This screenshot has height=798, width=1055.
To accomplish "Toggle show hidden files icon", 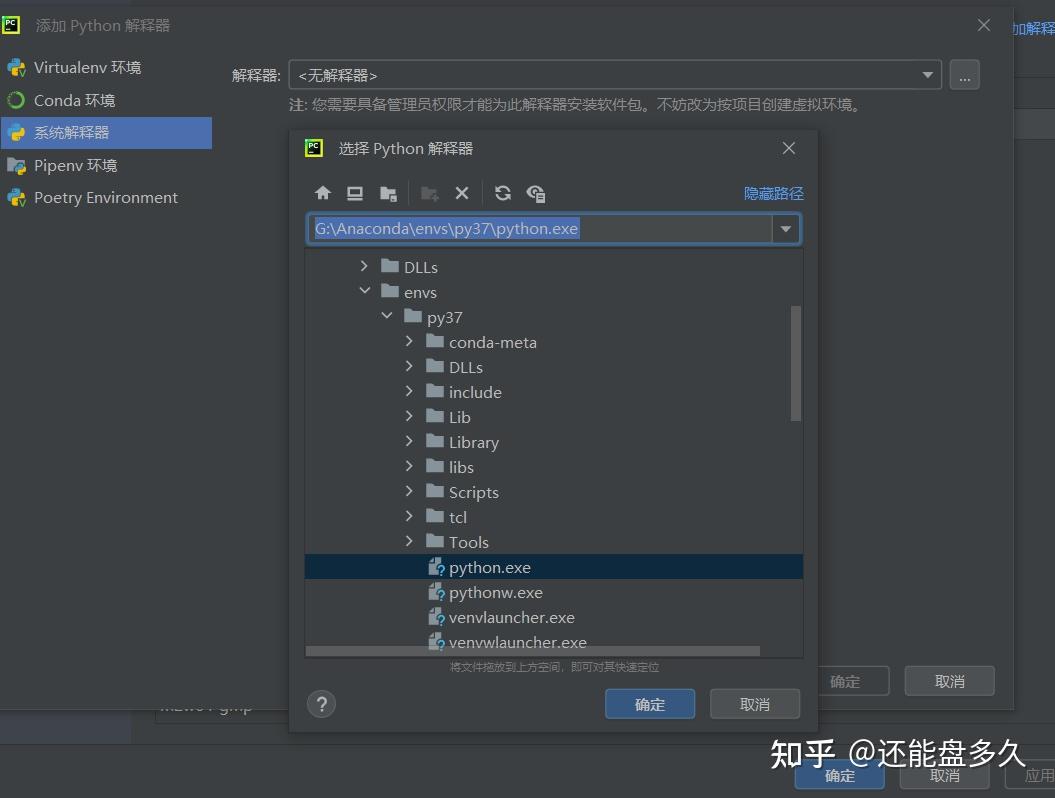I will coord(536,194).
